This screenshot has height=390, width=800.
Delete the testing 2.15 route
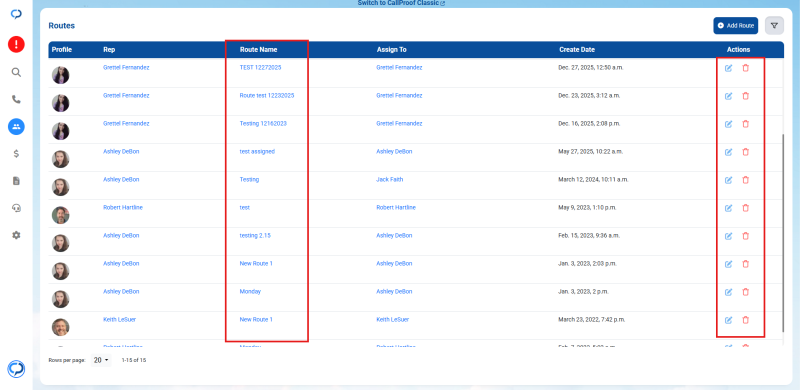coord(745,236)
